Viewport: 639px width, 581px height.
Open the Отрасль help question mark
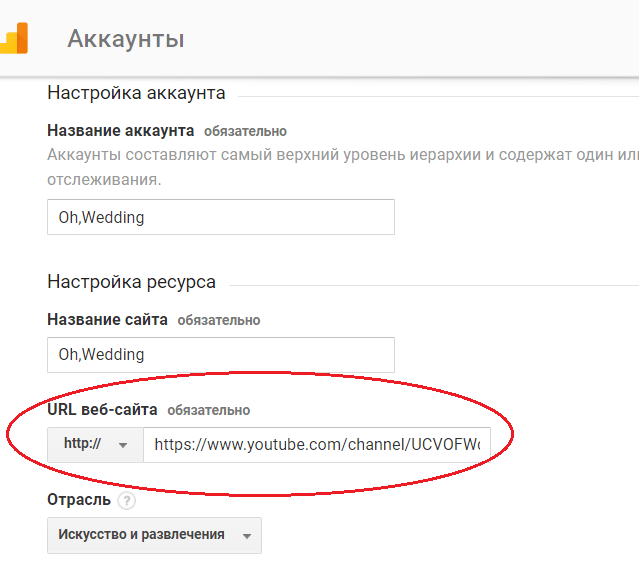point(127,501)
